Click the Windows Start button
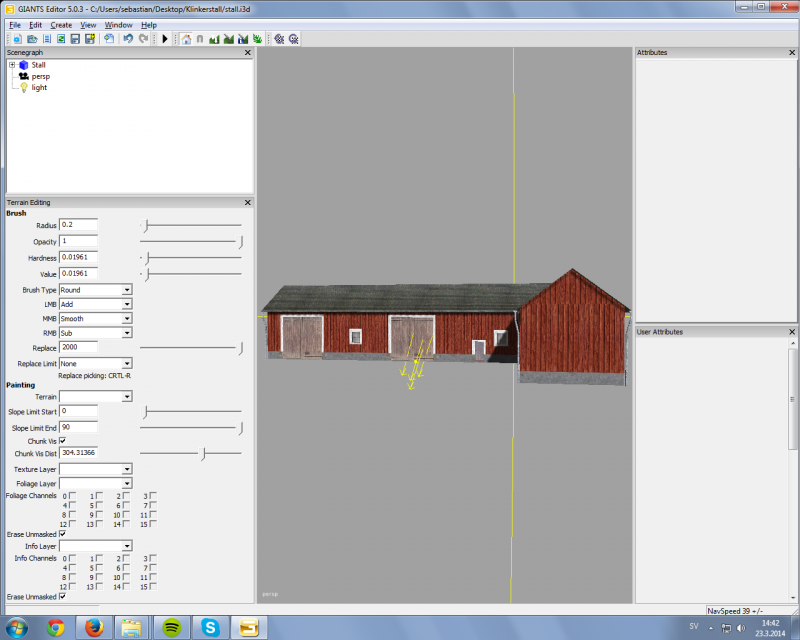The height and width of the screenshot is (640, 800). (x=17, y=627)
